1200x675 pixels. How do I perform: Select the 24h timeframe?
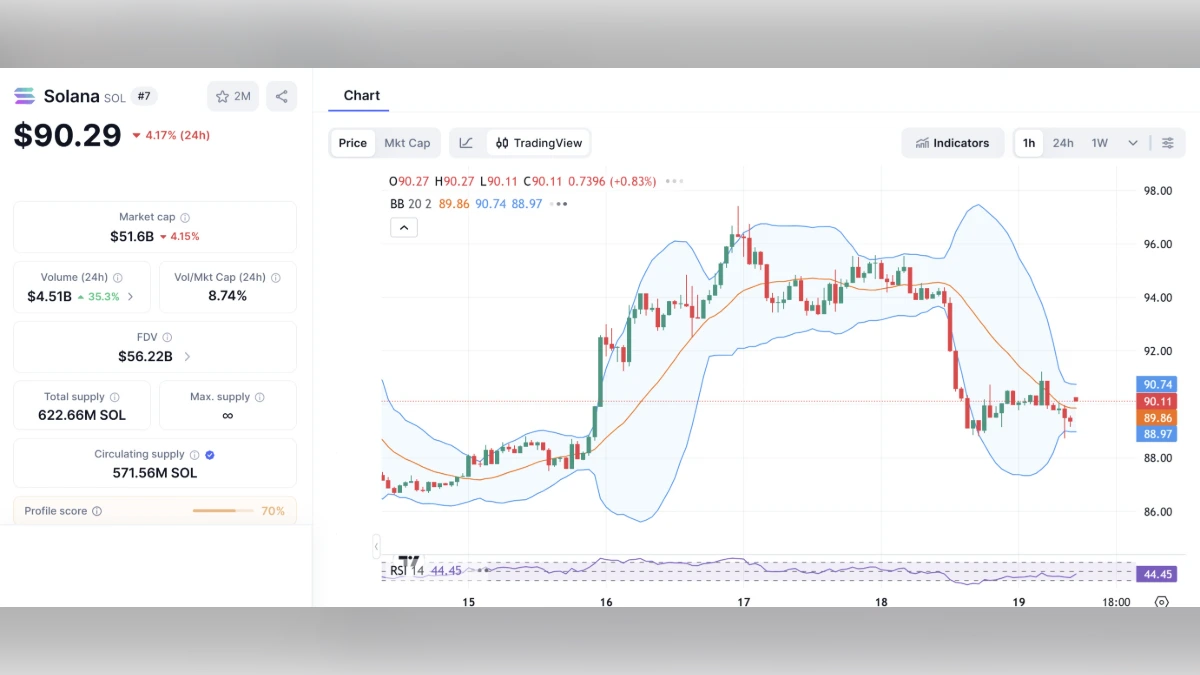click(1063, 143)
